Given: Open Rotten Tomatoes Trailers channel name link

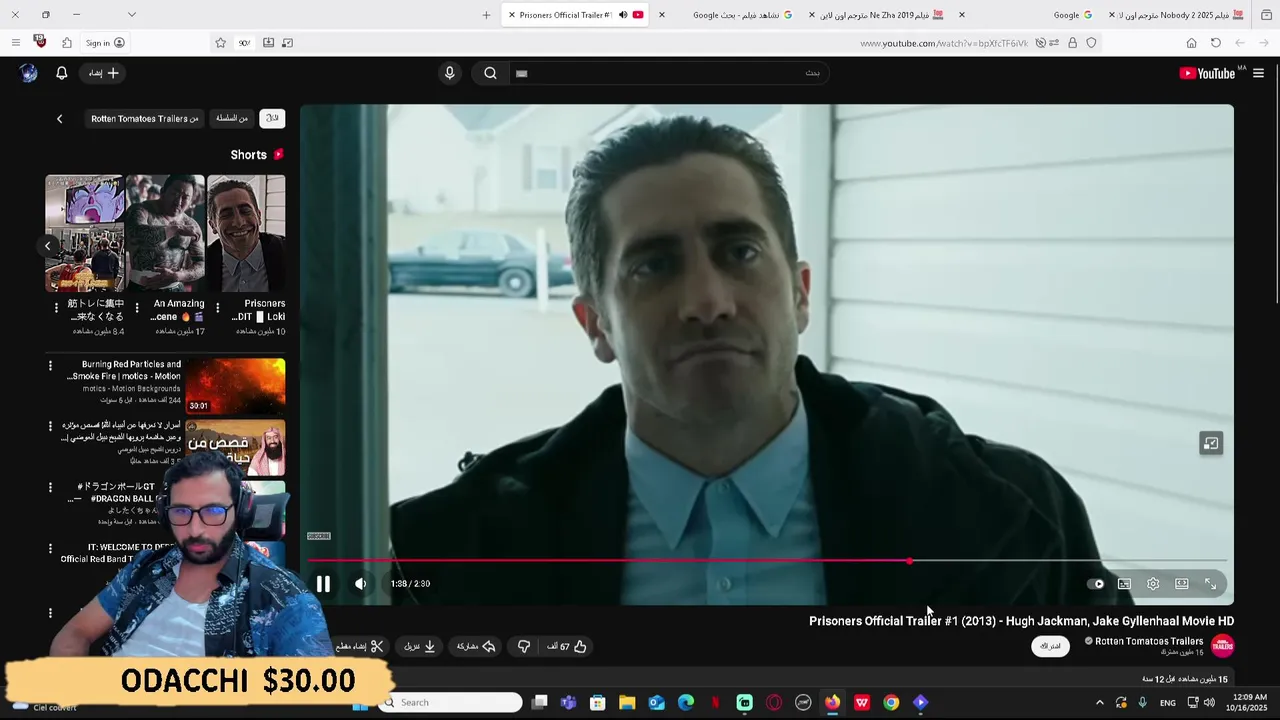Looking at the screenshot, I should click(x=1149, y=641).
